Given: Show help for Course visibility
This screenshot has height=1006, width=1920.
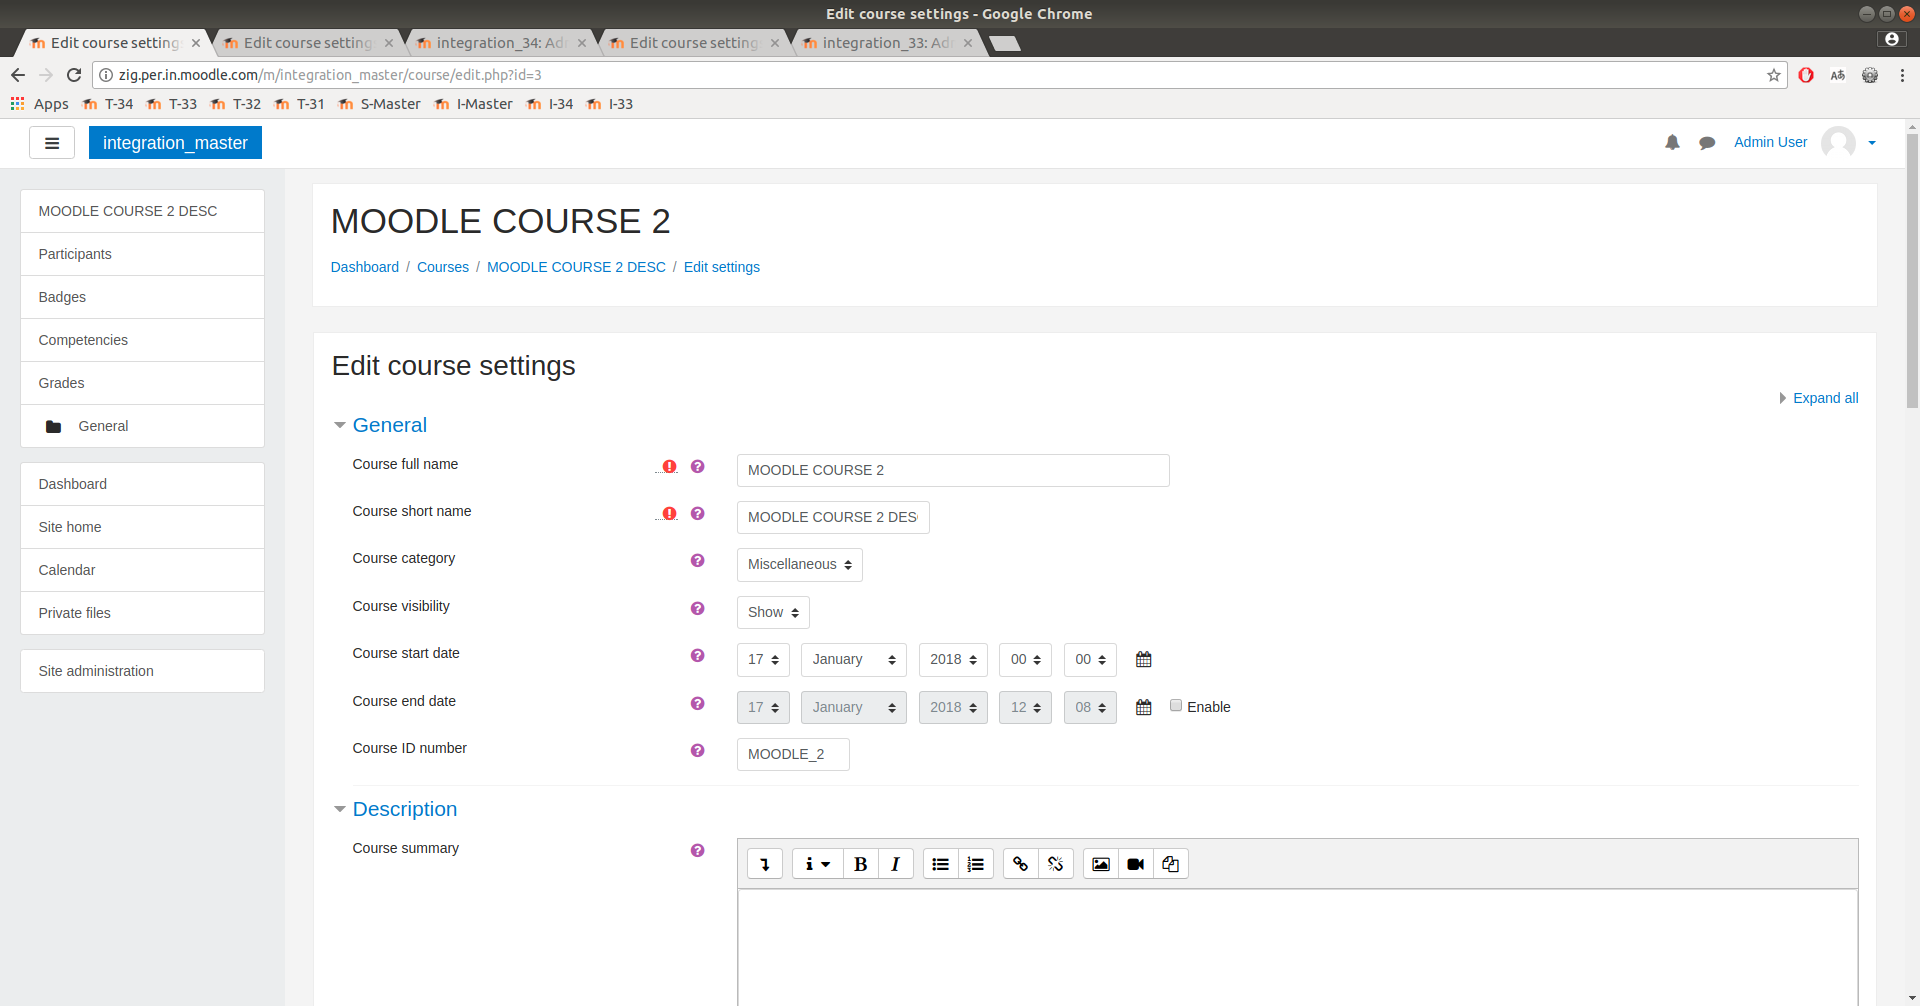Looking at the screenshot, I should (x=698, y=609).
